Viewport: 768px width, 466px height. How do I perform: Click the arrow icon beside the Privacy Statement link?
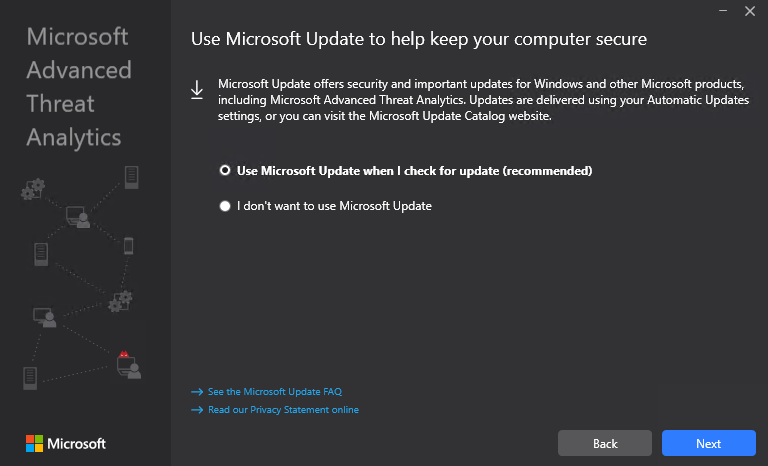197,410
